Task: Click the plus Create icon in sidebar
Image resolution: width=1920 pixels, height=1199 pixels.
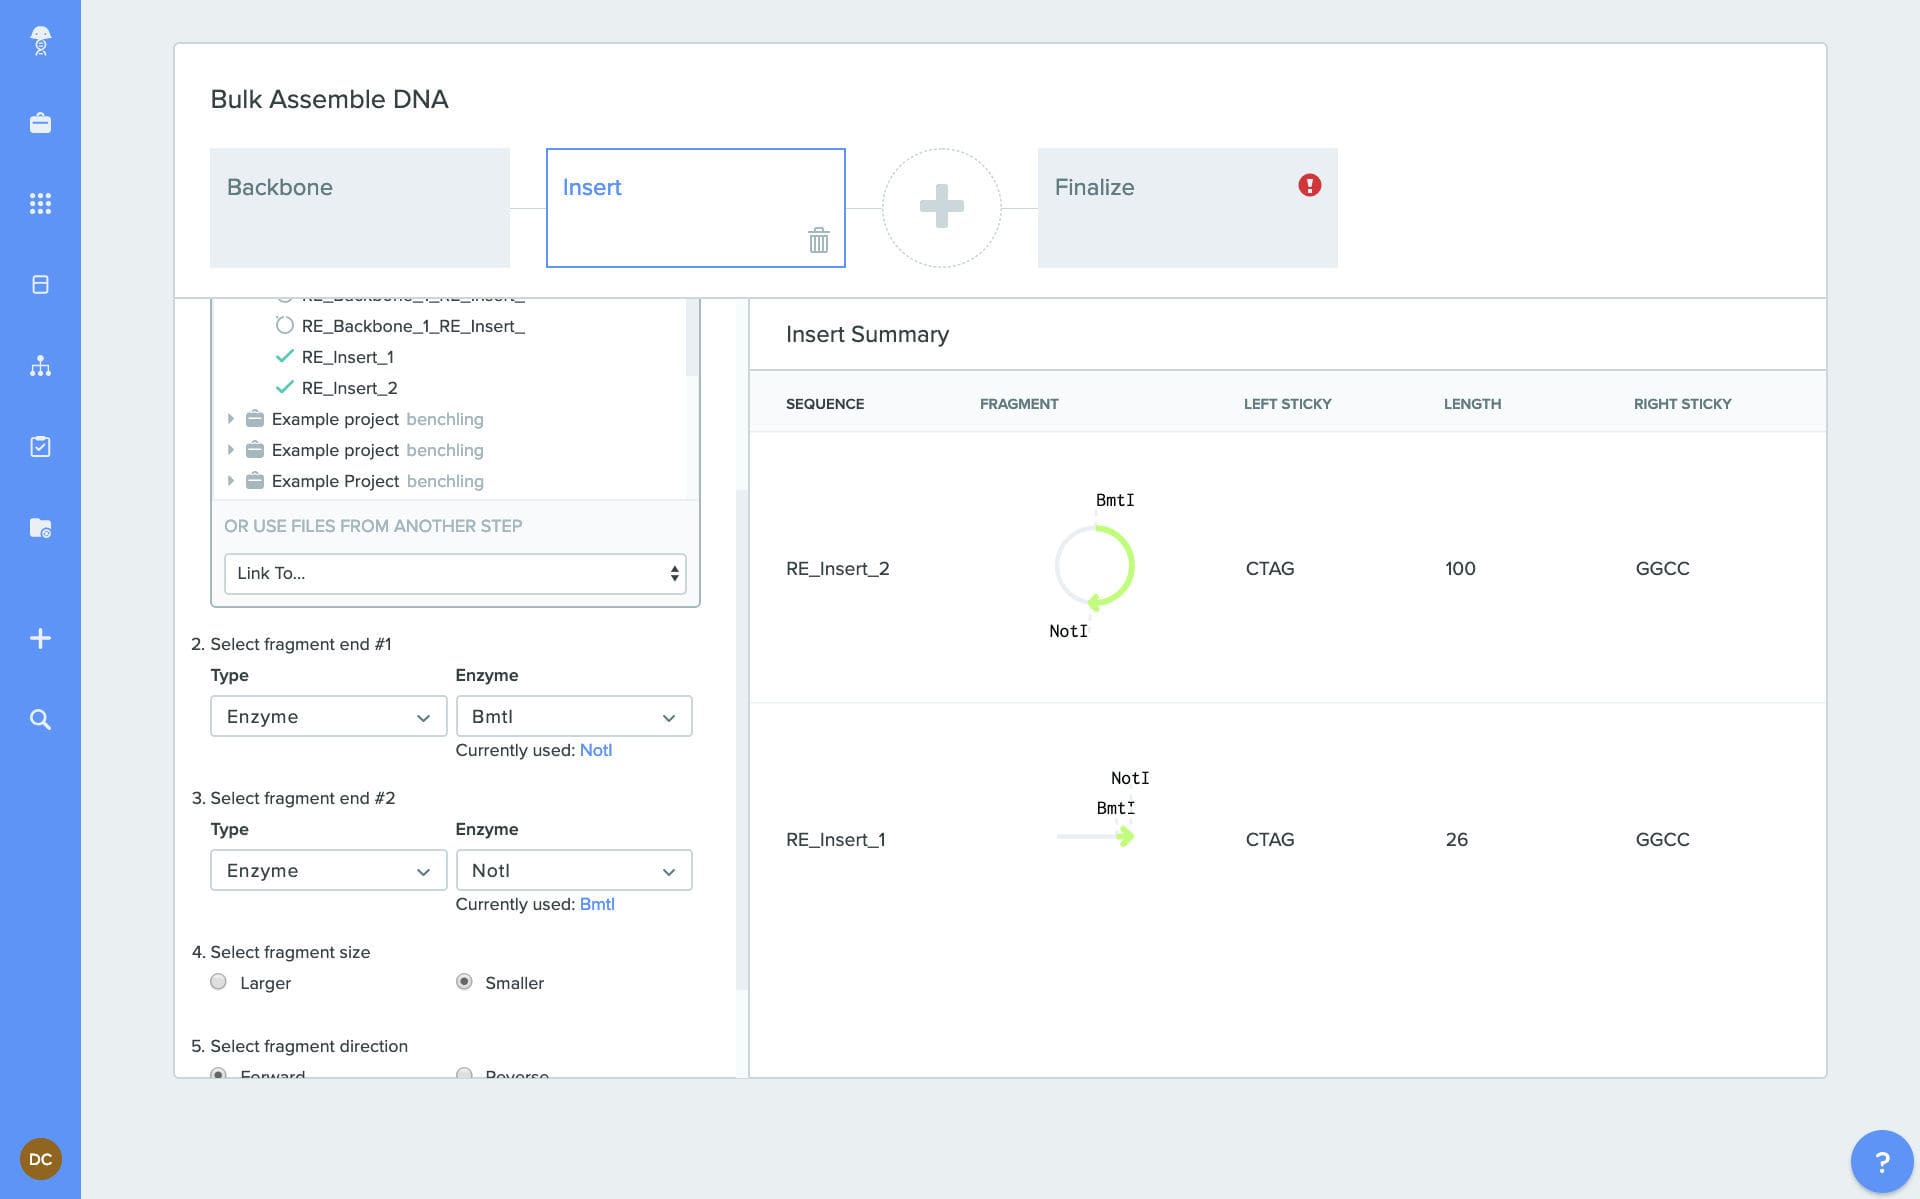Action: click(40, 639)
